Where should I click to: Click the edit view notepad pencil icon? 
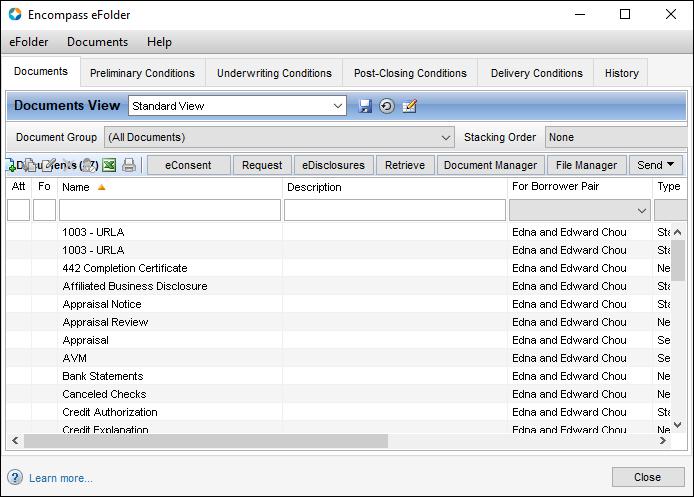[409, 106]
